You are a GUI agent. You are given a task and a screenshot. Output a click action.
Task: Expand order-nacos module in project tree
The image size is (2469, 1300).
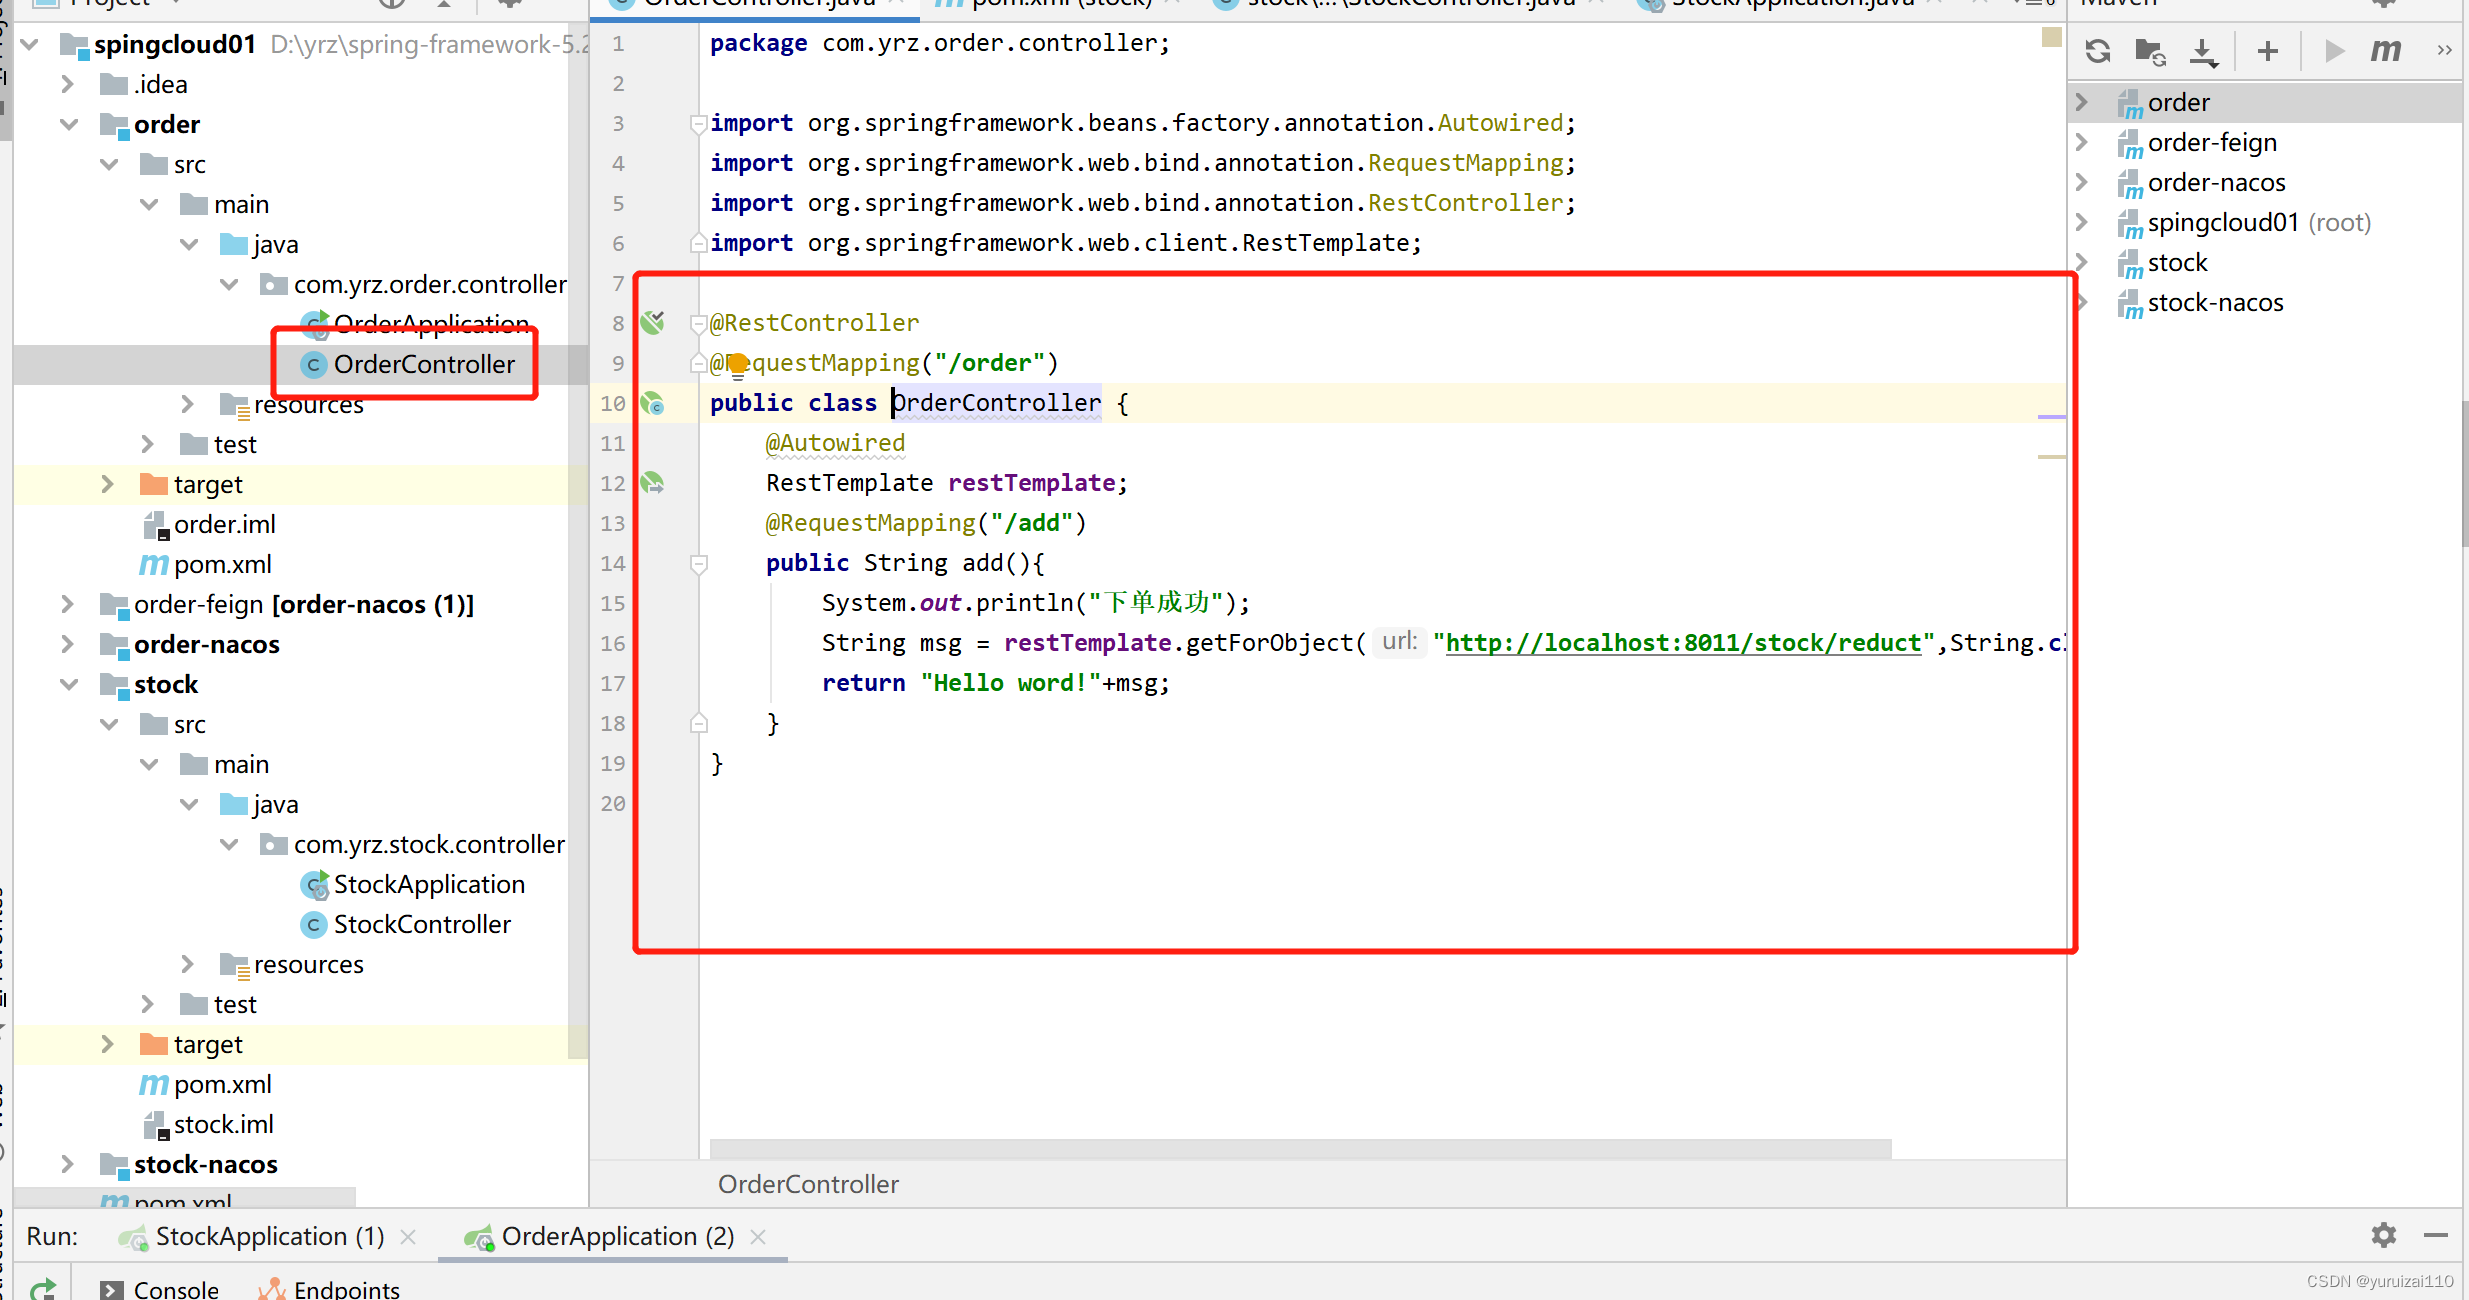67,644
